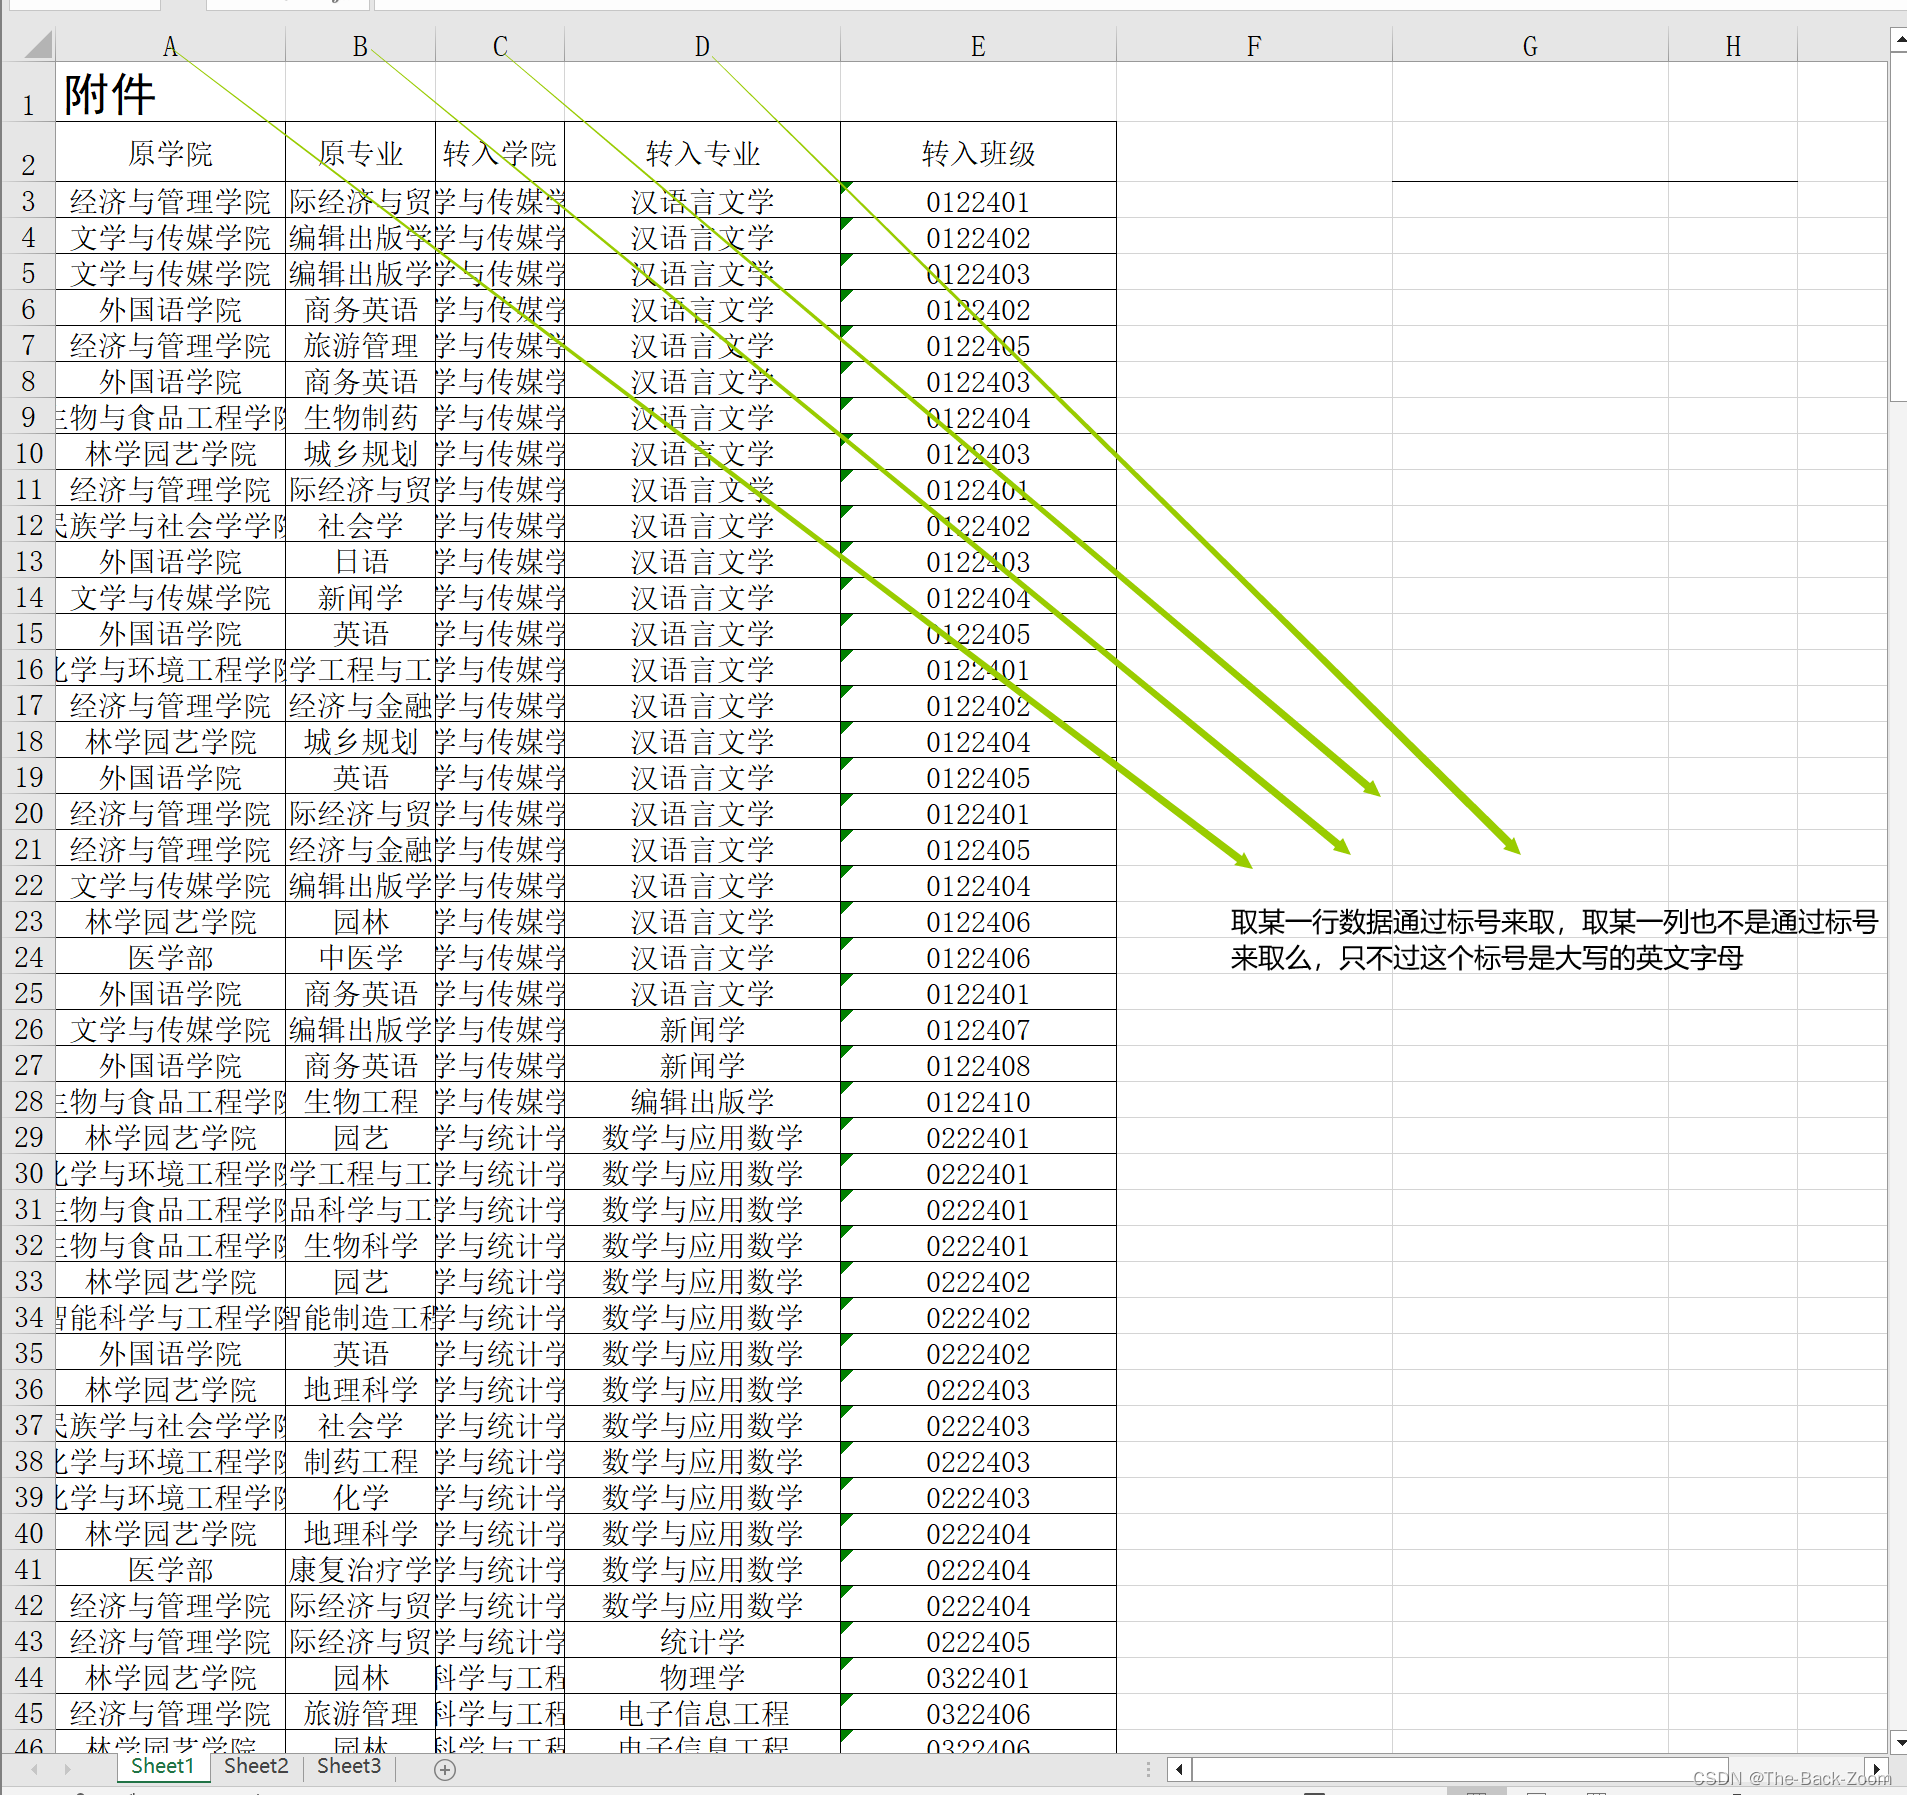The image size is (1907, 1795).
Task: Select the 原专业 header cell
Action: pyautogui.click(x=360, y=152)
